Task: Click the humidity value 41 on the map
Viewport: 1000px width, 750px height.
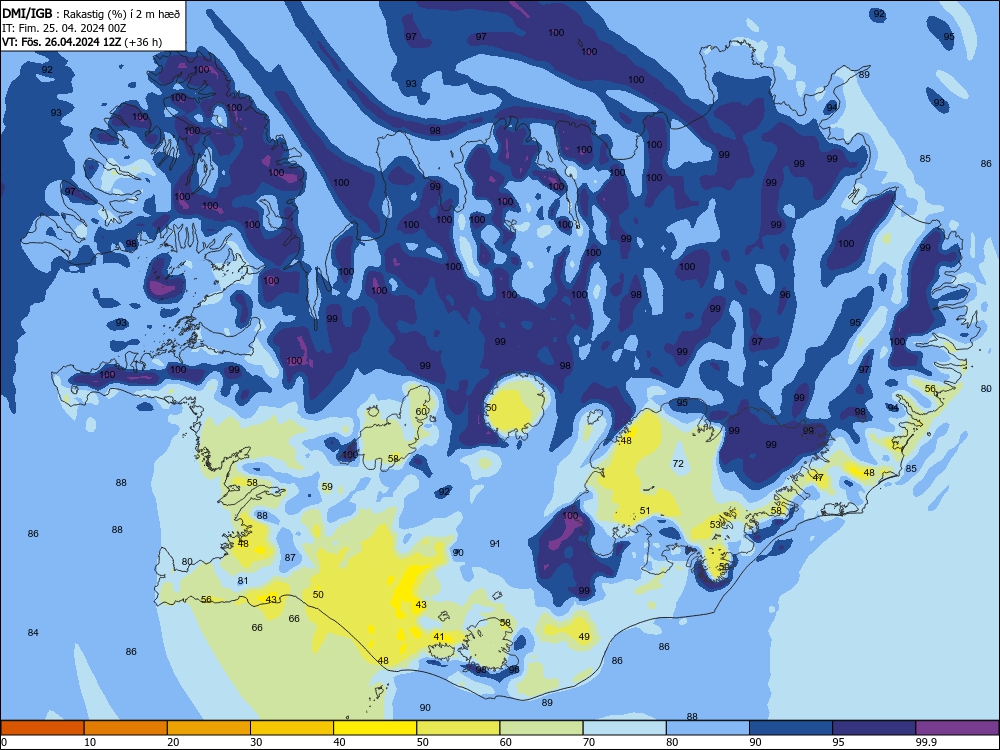Action: point(439,636)
